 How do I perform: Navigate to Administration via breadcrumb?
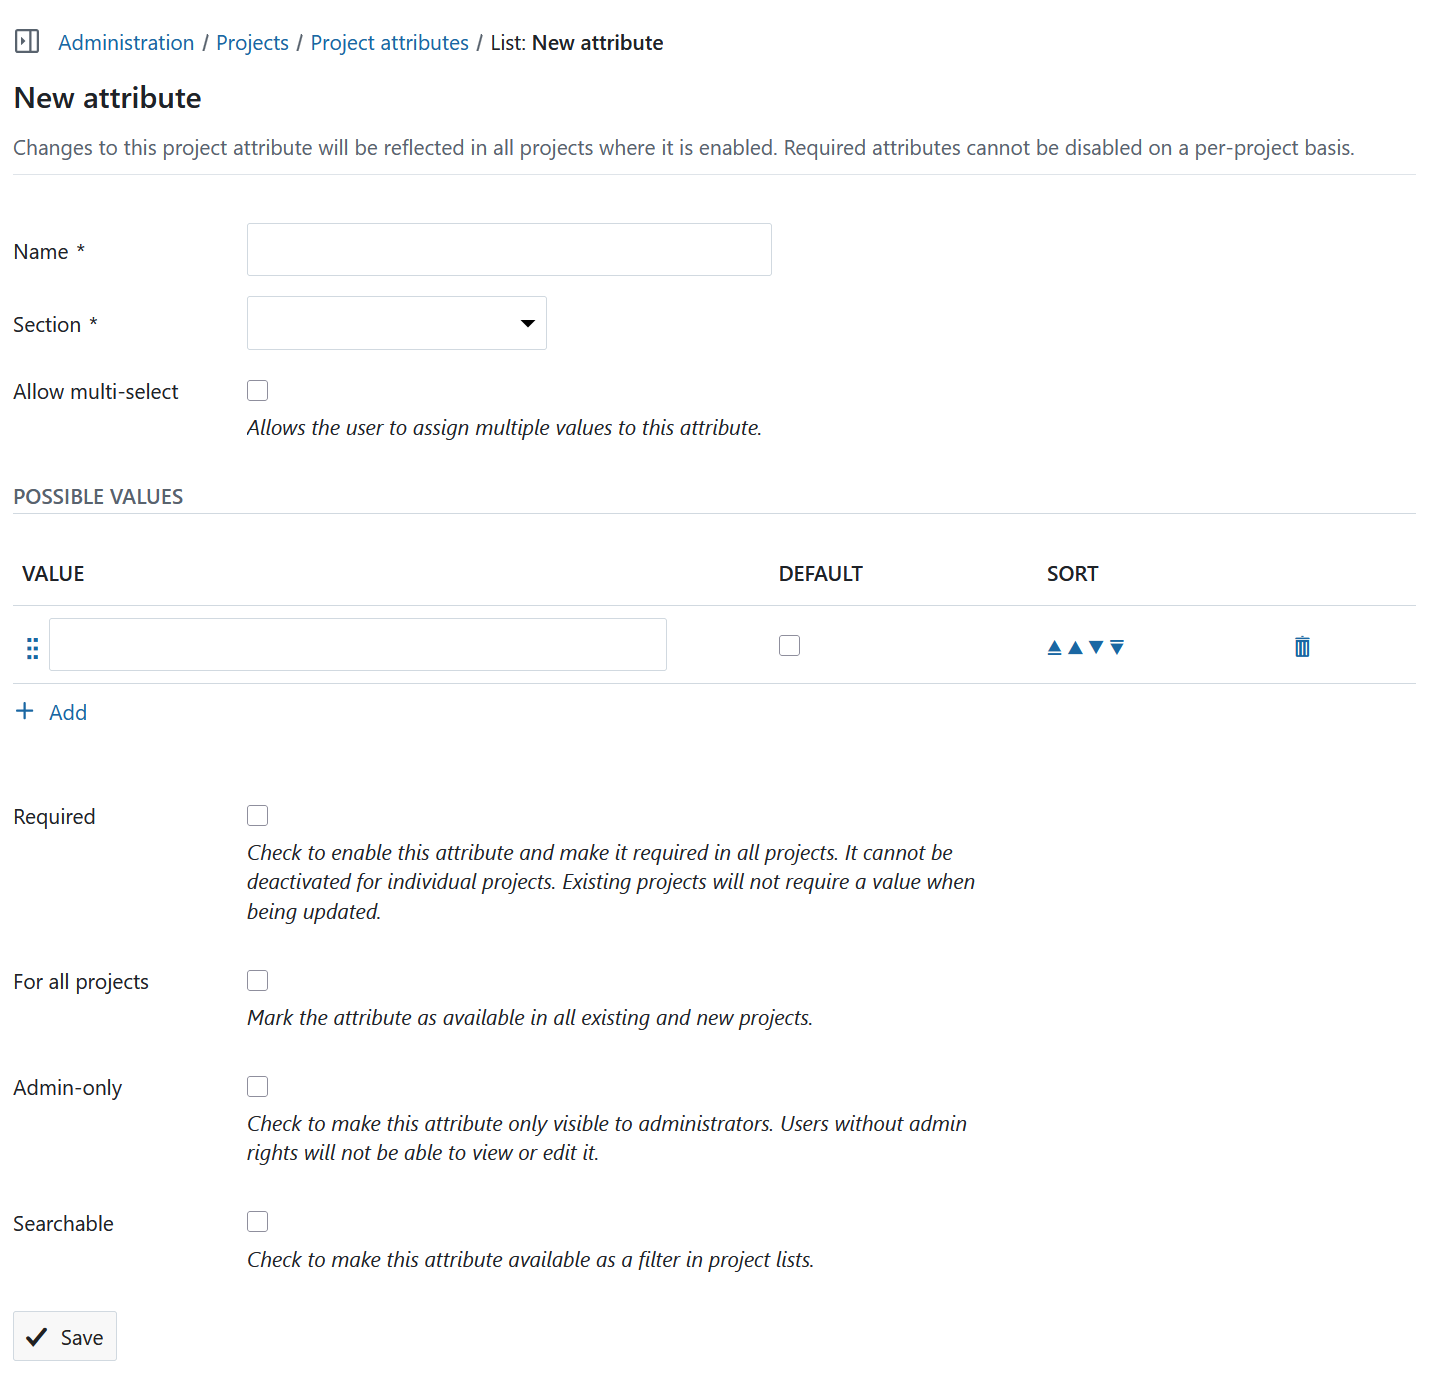click(125, 42)
